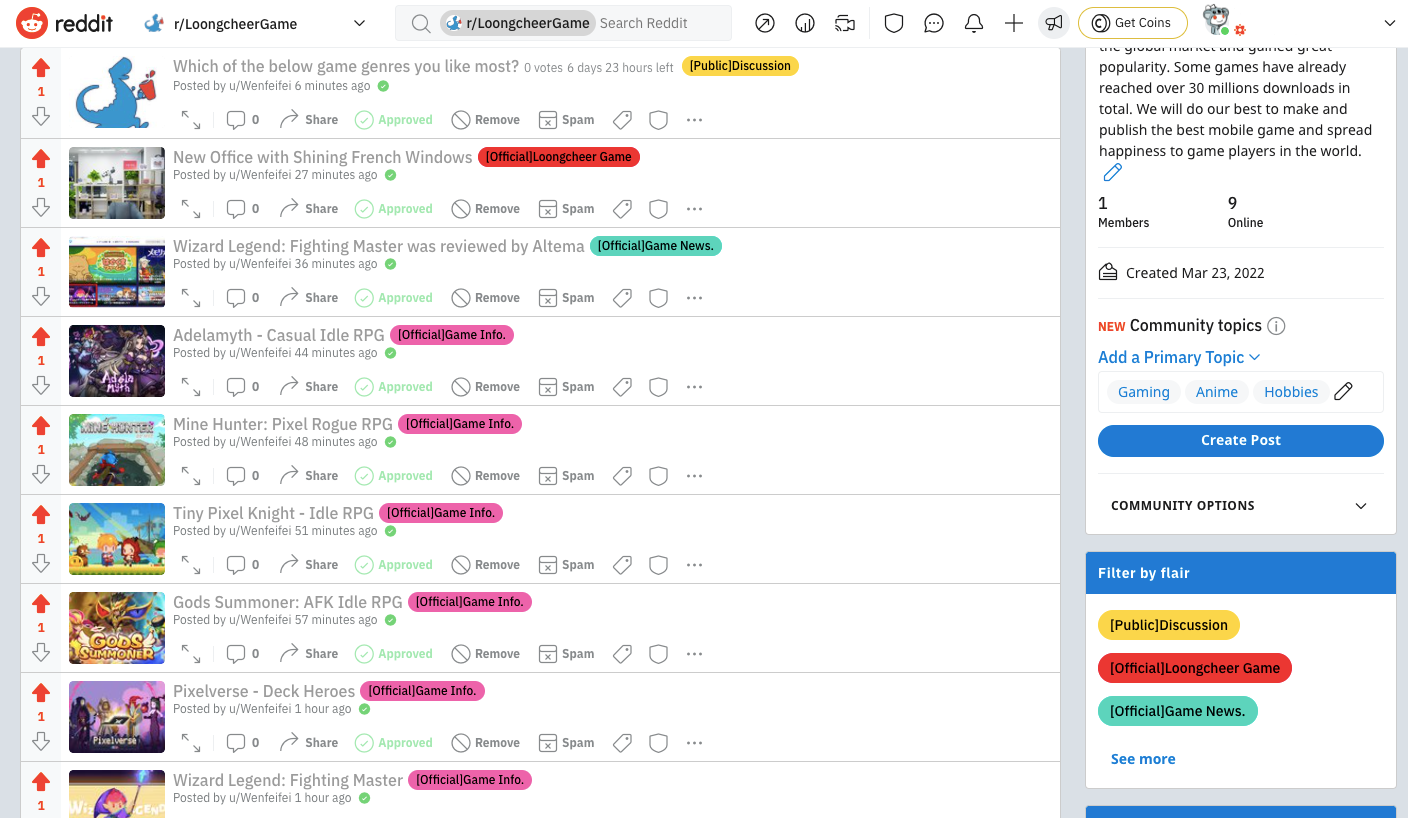Downvote the Gods Summoner post
The image size is (1408, 818).
(41, 652)
